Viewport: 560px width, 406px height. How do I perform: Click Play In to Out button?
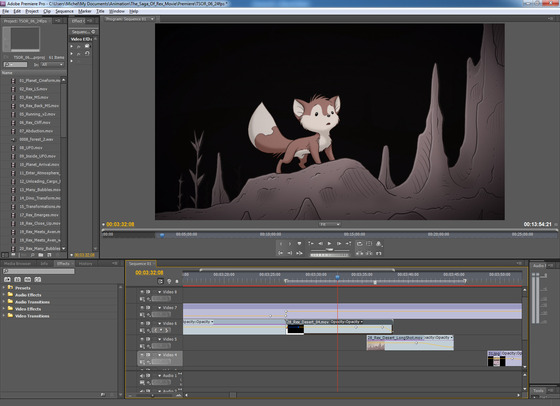[x=299, y=253]
